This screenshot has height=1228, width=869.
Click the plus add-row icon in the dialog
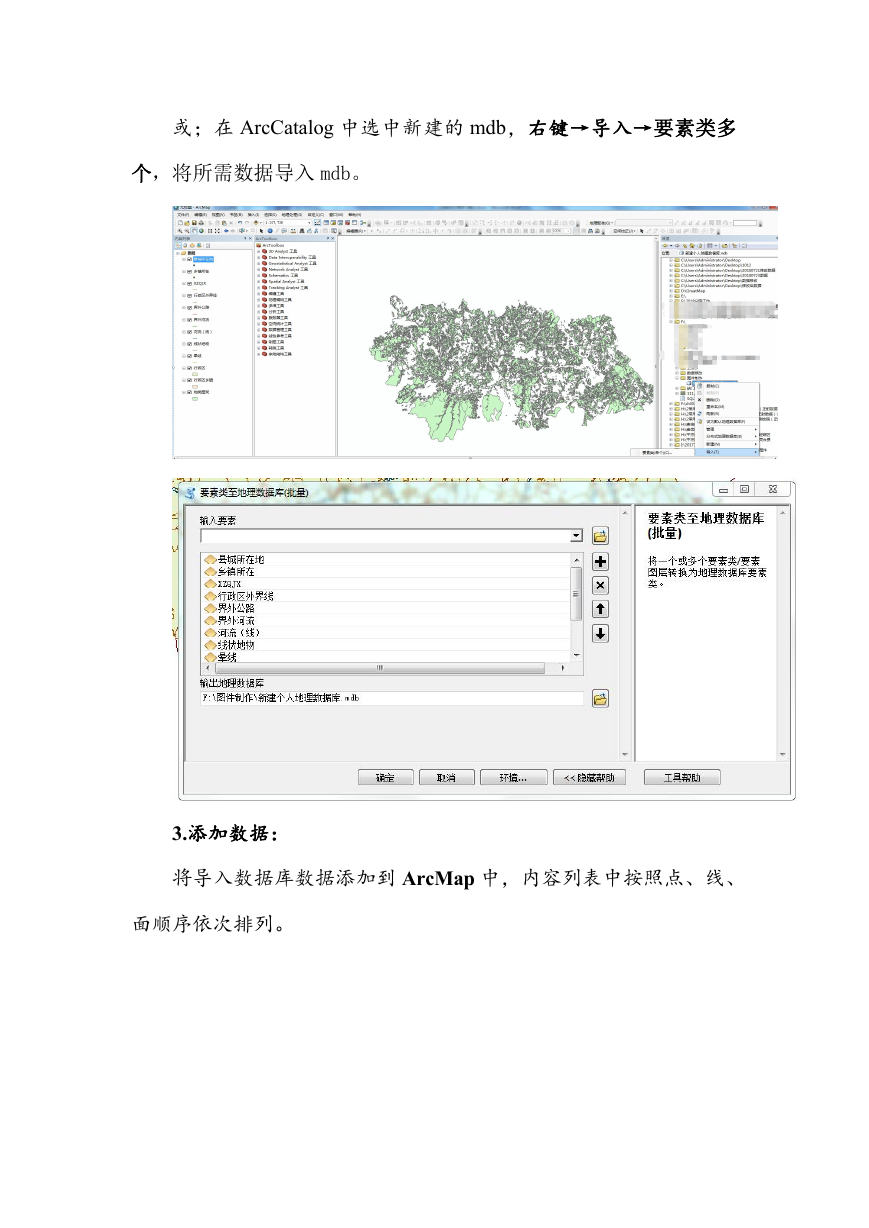[x=600, y=562]
